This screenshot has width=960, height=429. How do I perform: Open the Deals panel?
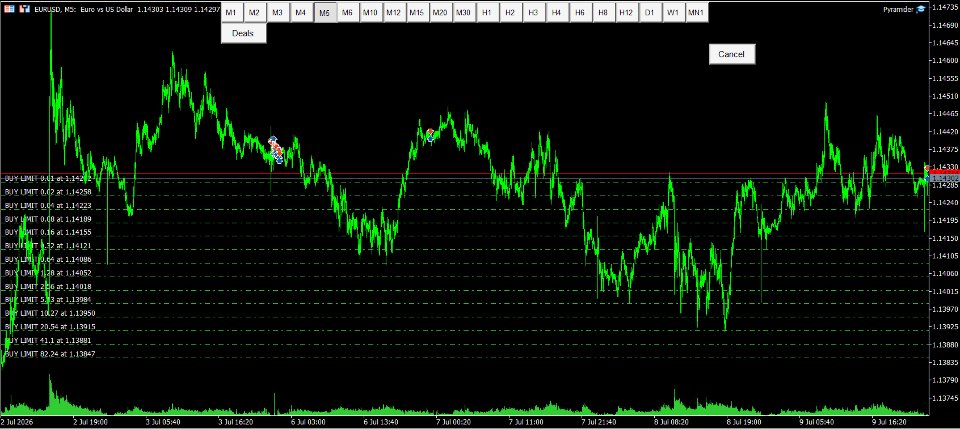244,34
